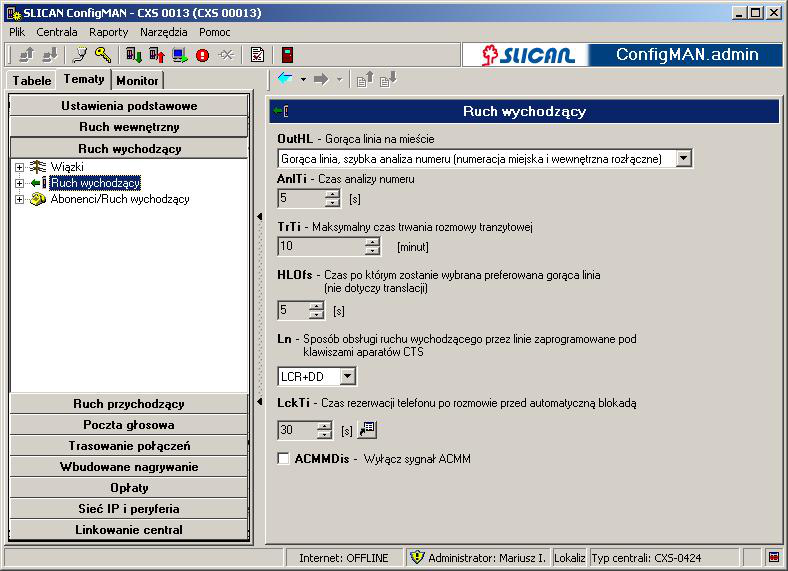Collapse panel with the upper splitter arrow
The image size is (788, 571).
click(259, 217)
